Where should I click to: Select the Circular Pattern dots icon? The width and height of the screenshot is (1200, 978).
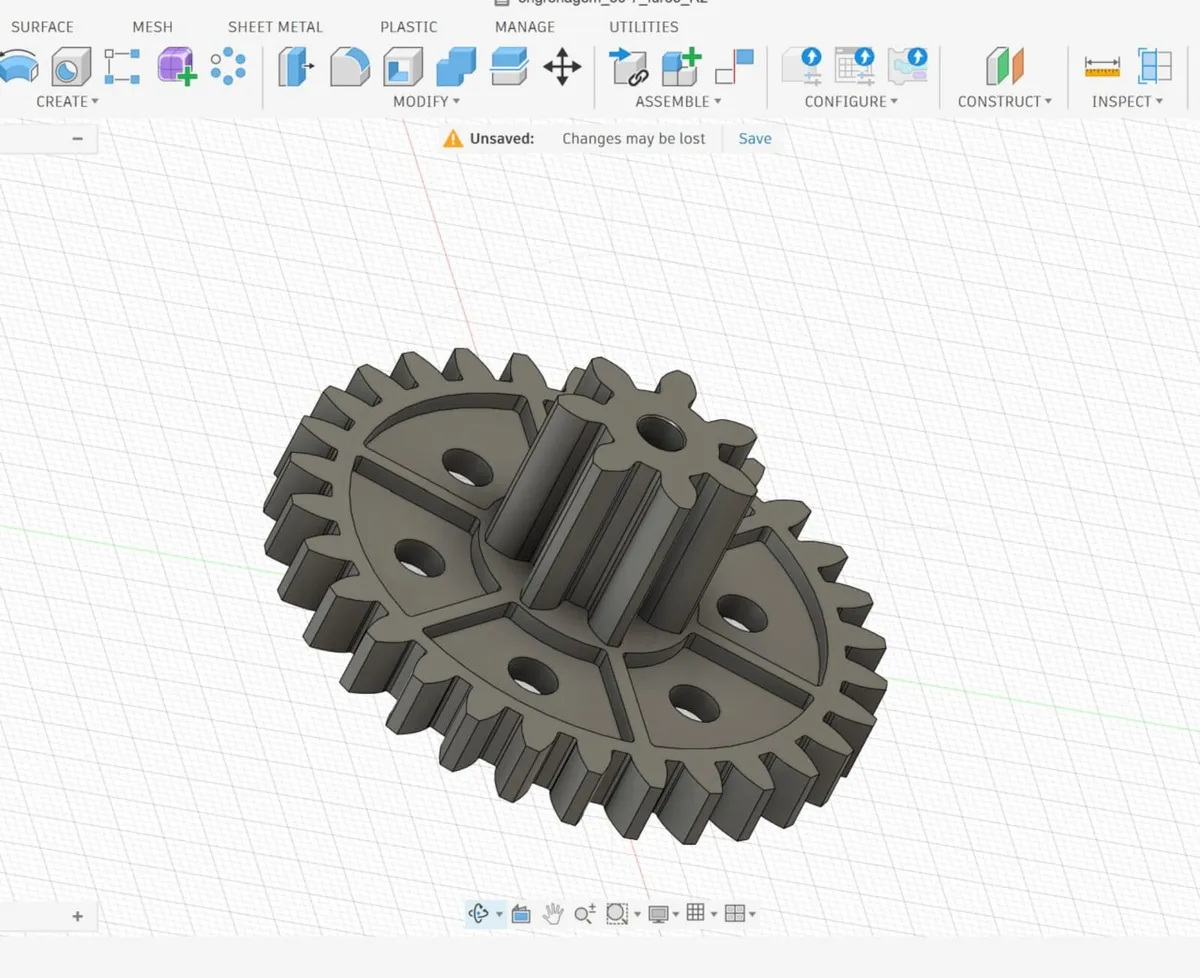pyautogui.click(x=228, y=66)
